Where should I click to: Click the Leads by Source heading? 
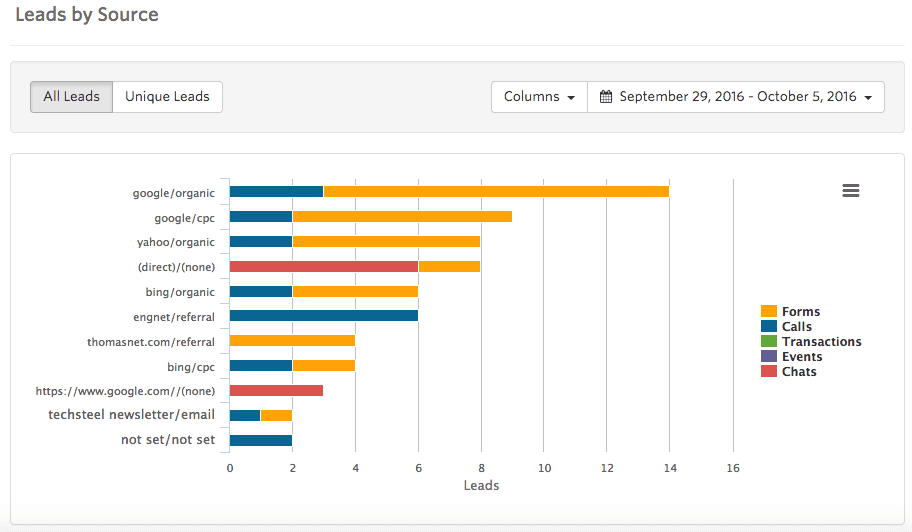(87, 14)
